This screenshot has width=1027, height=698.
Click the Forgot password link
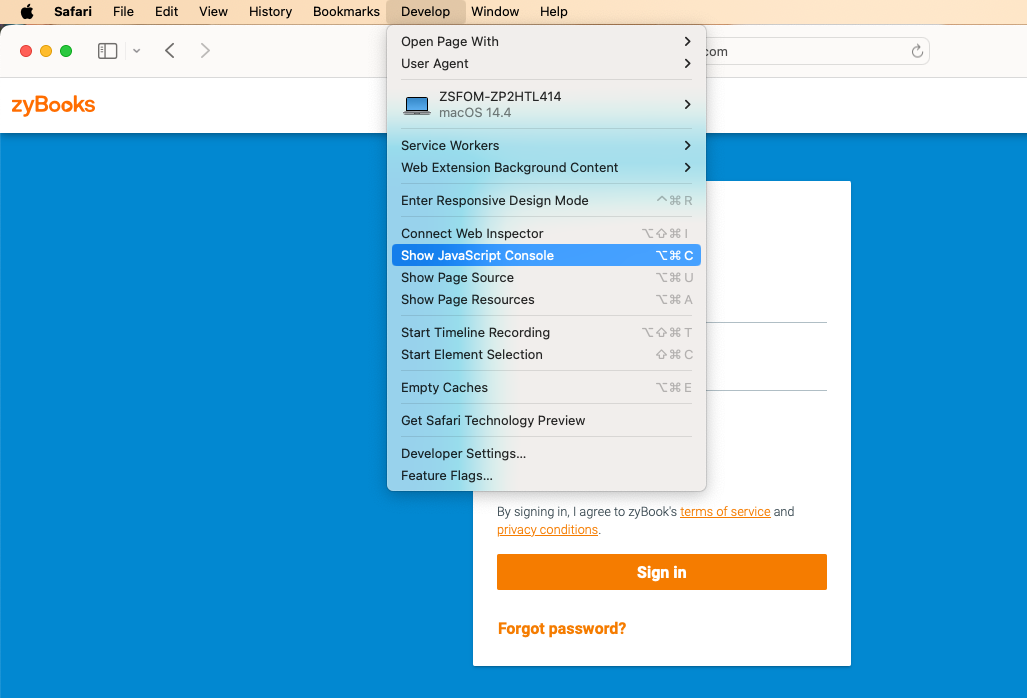(561, 627)
